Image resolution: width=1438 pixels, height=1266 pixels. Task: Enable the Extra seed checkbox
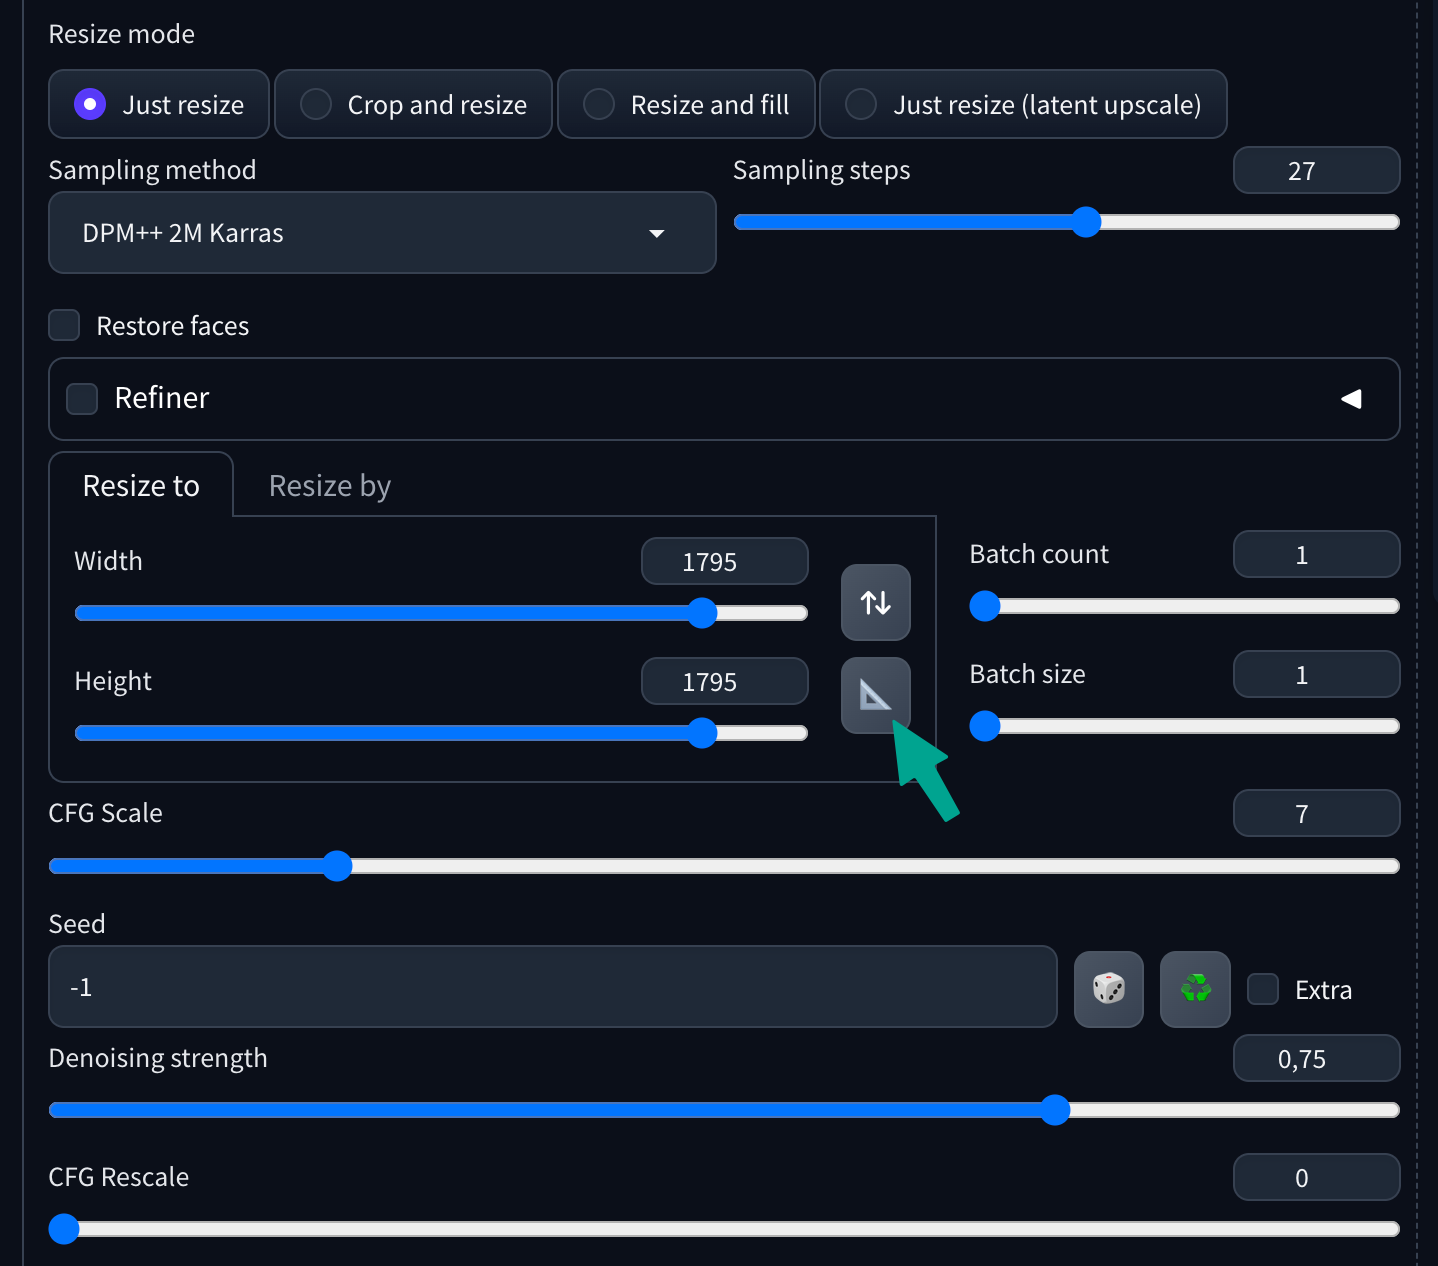pos(1263,989)
